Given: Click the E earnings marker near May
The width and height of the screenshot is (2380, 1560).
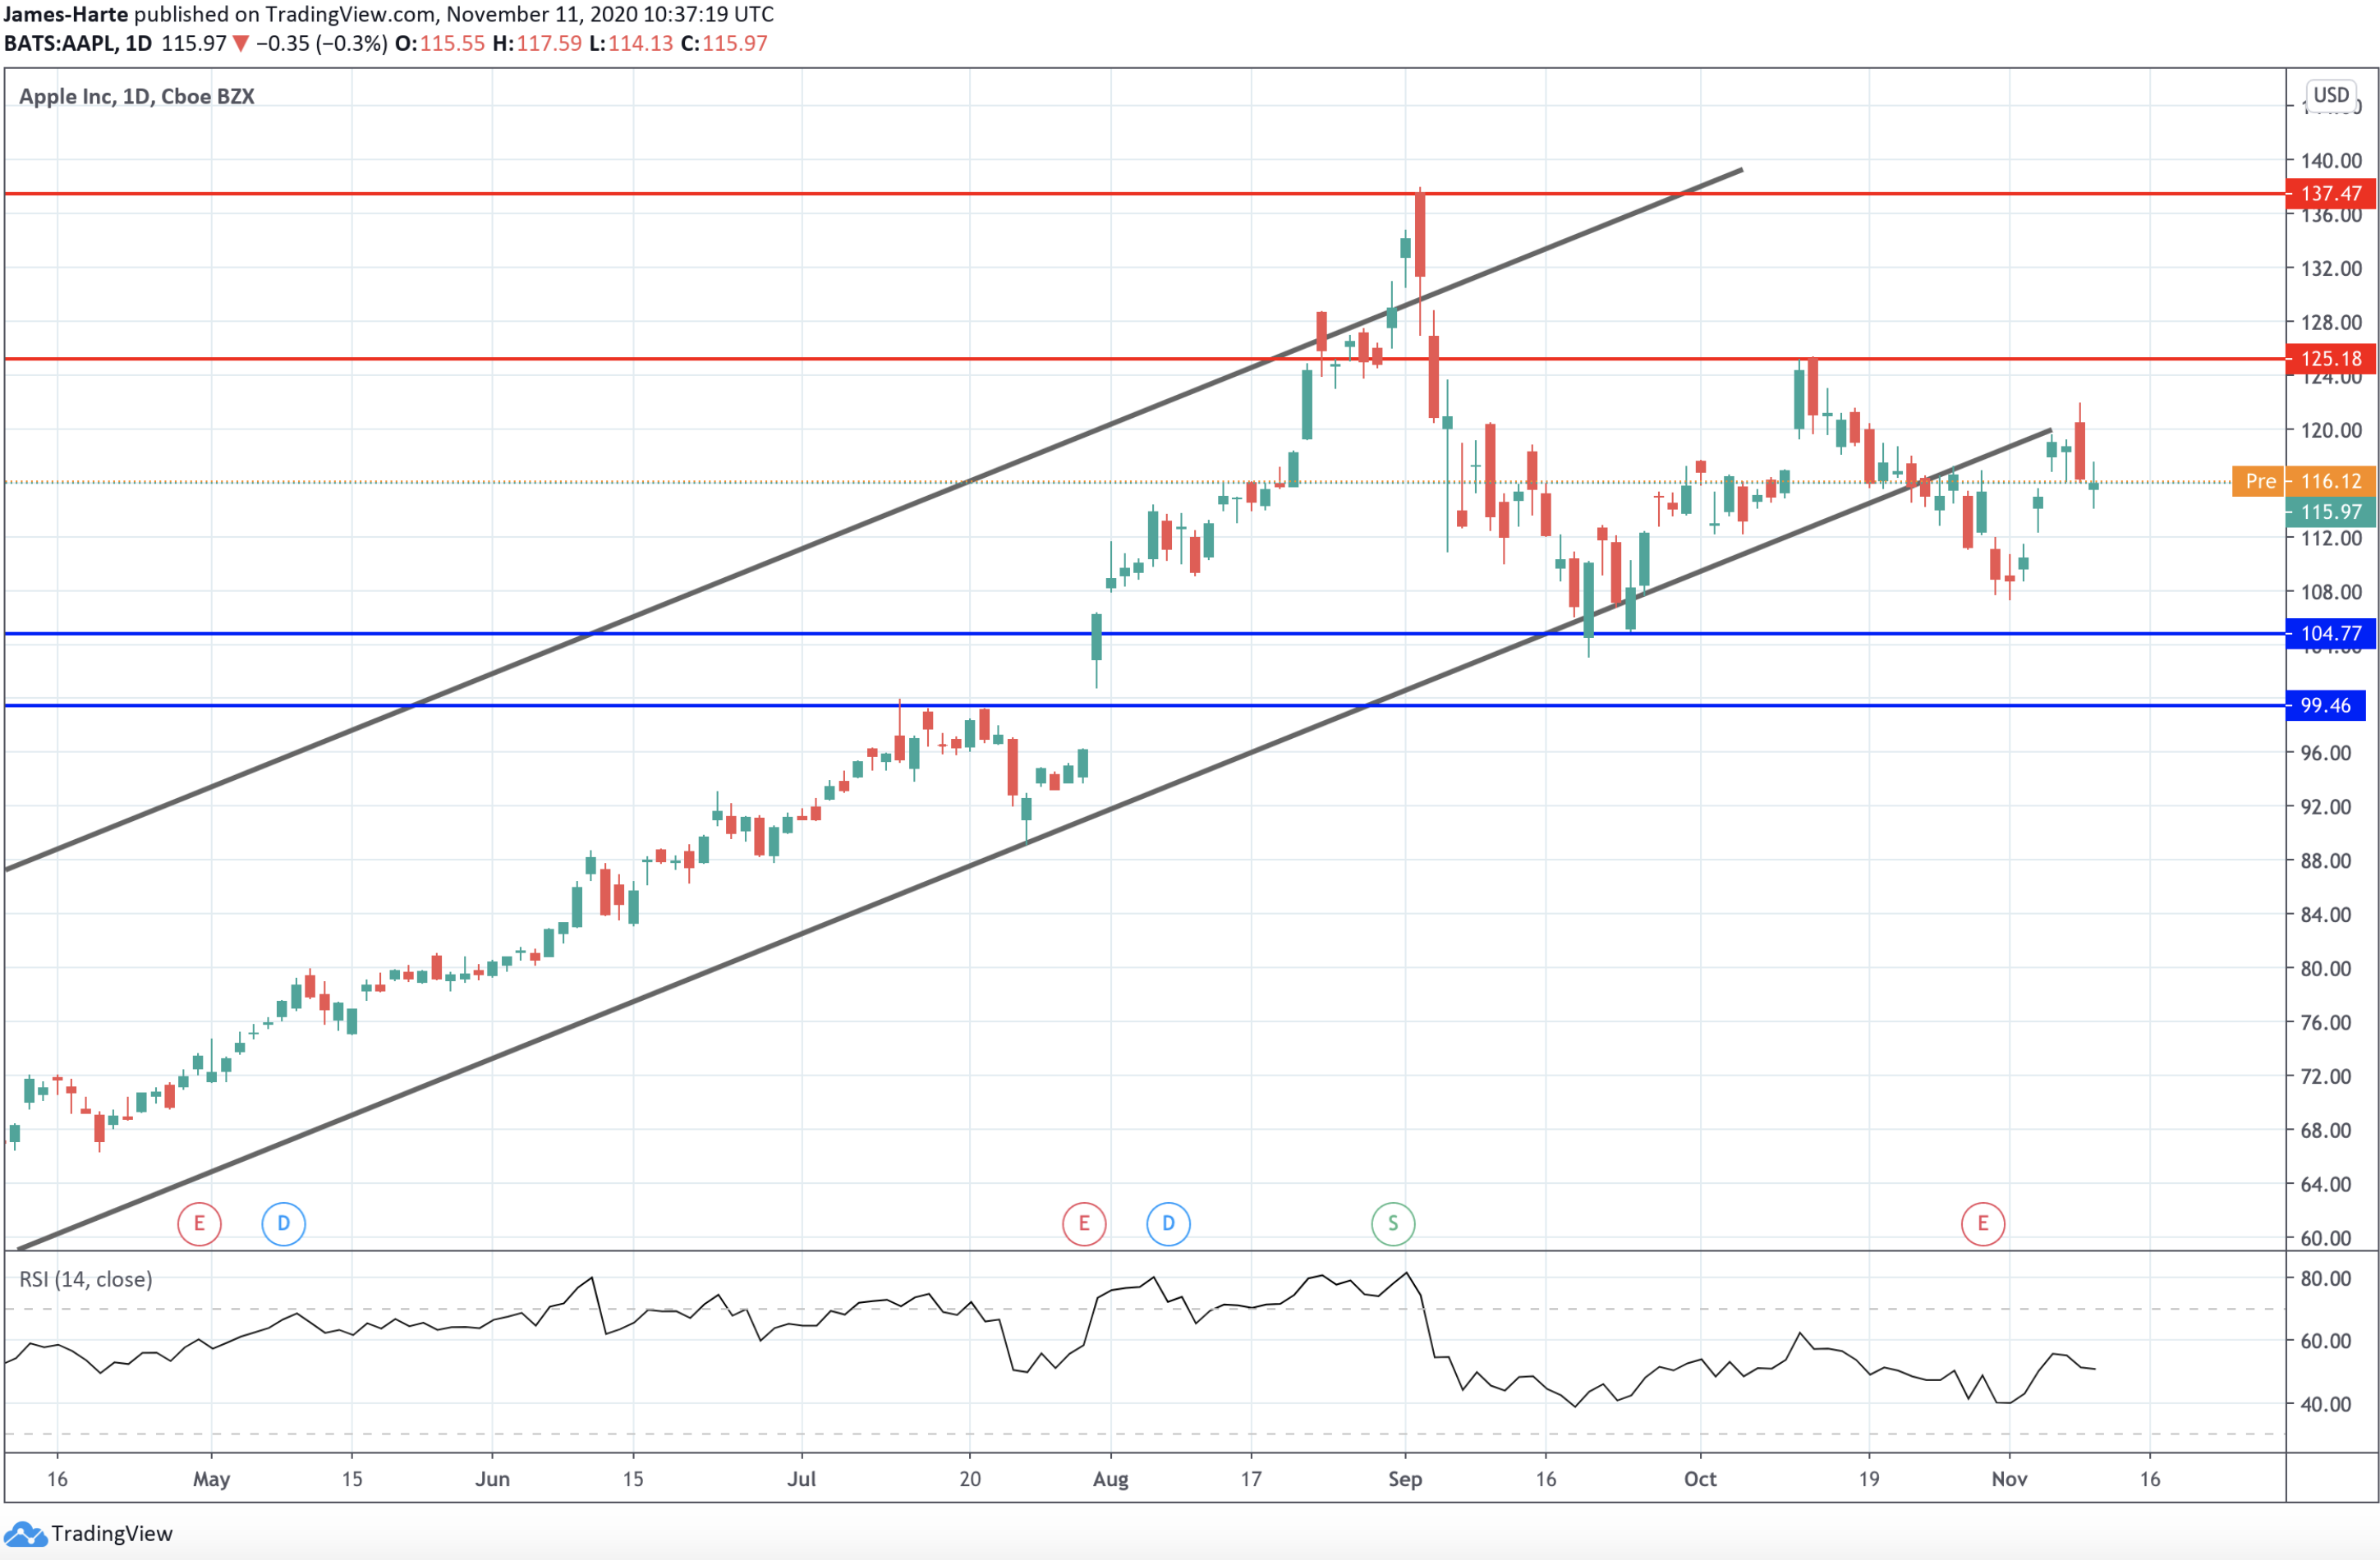Looking at the screenshot, I should pos(199,1222).
